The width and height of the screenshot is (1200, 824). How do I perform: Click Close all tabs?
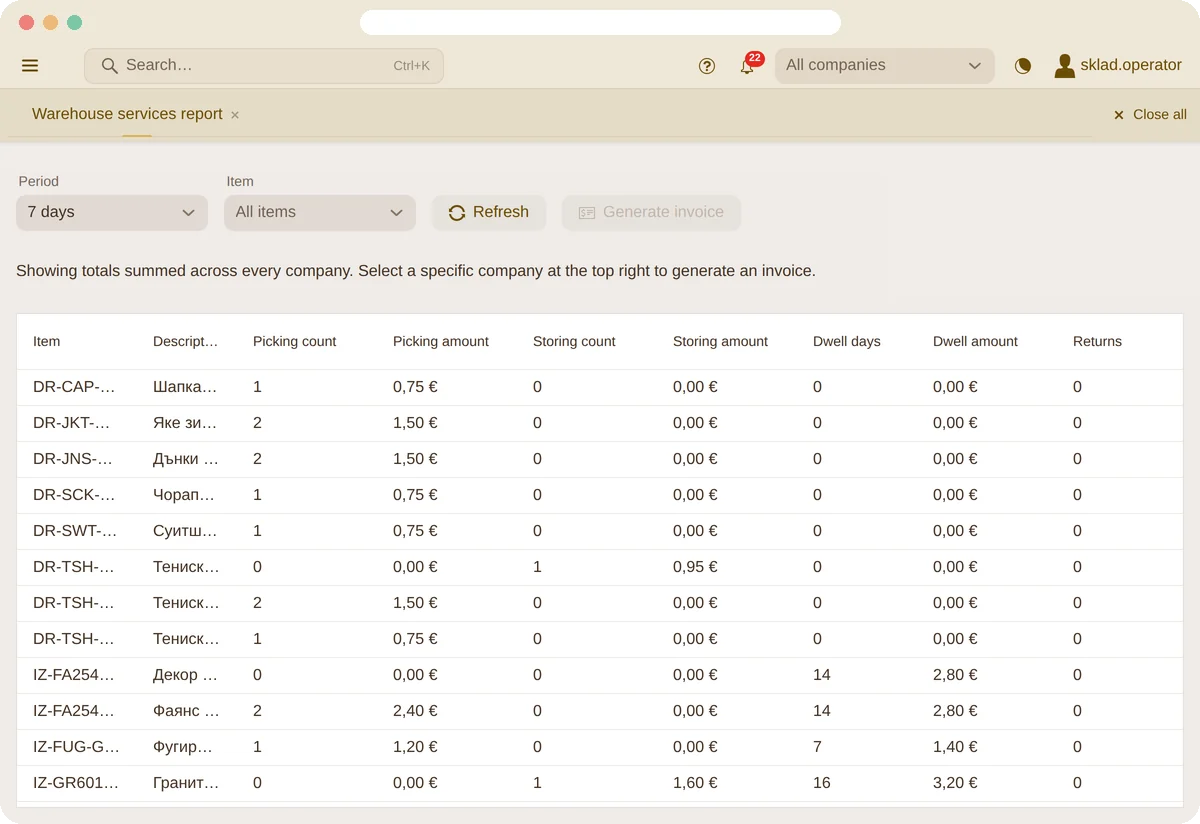point(1150,115)
